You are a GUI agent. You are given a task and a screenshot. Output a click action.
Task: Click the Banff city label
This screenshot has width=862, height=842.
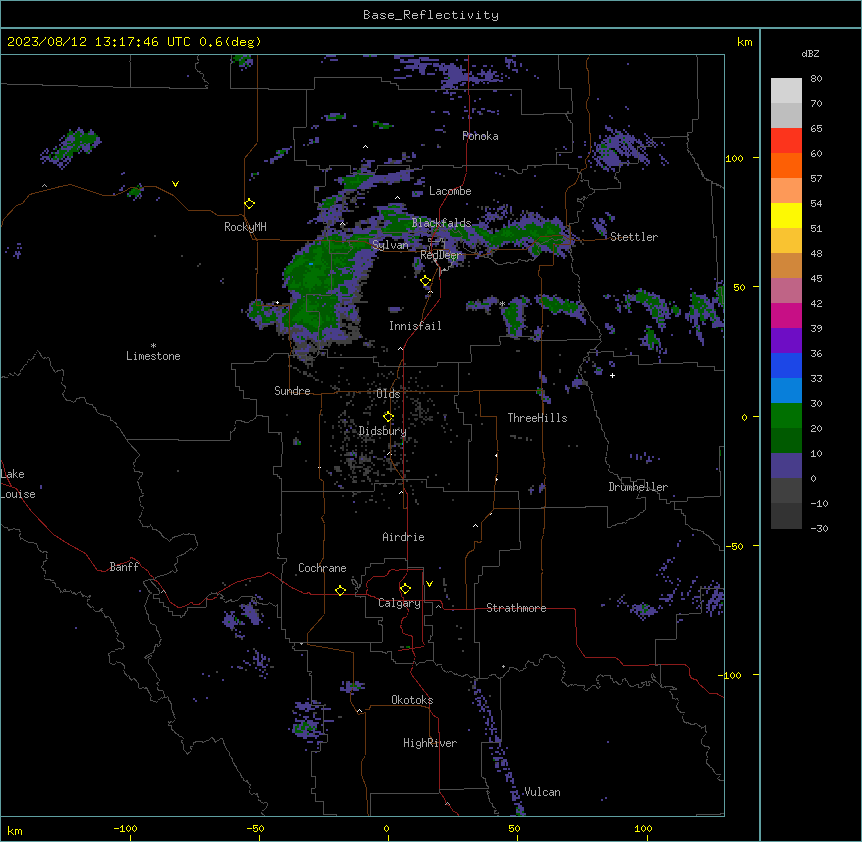click(124, 567)
